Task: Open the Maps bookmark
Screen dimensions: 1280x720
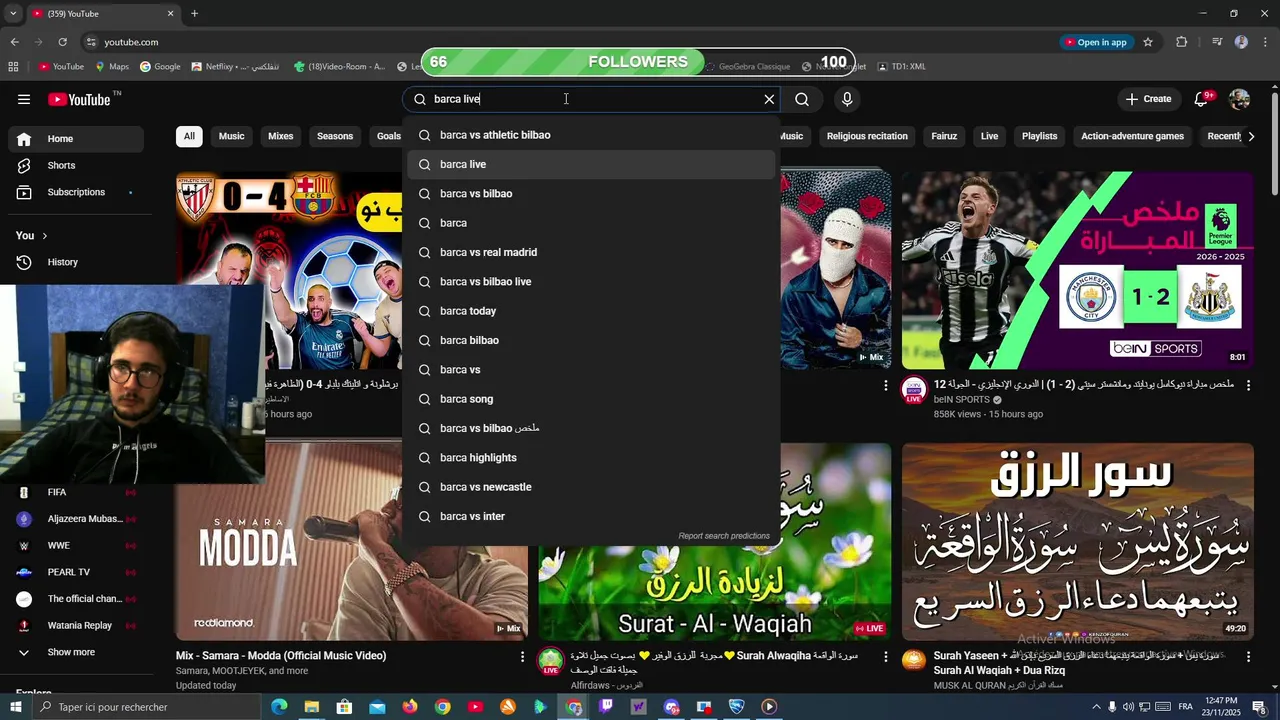Action: [x=112, y=67]
